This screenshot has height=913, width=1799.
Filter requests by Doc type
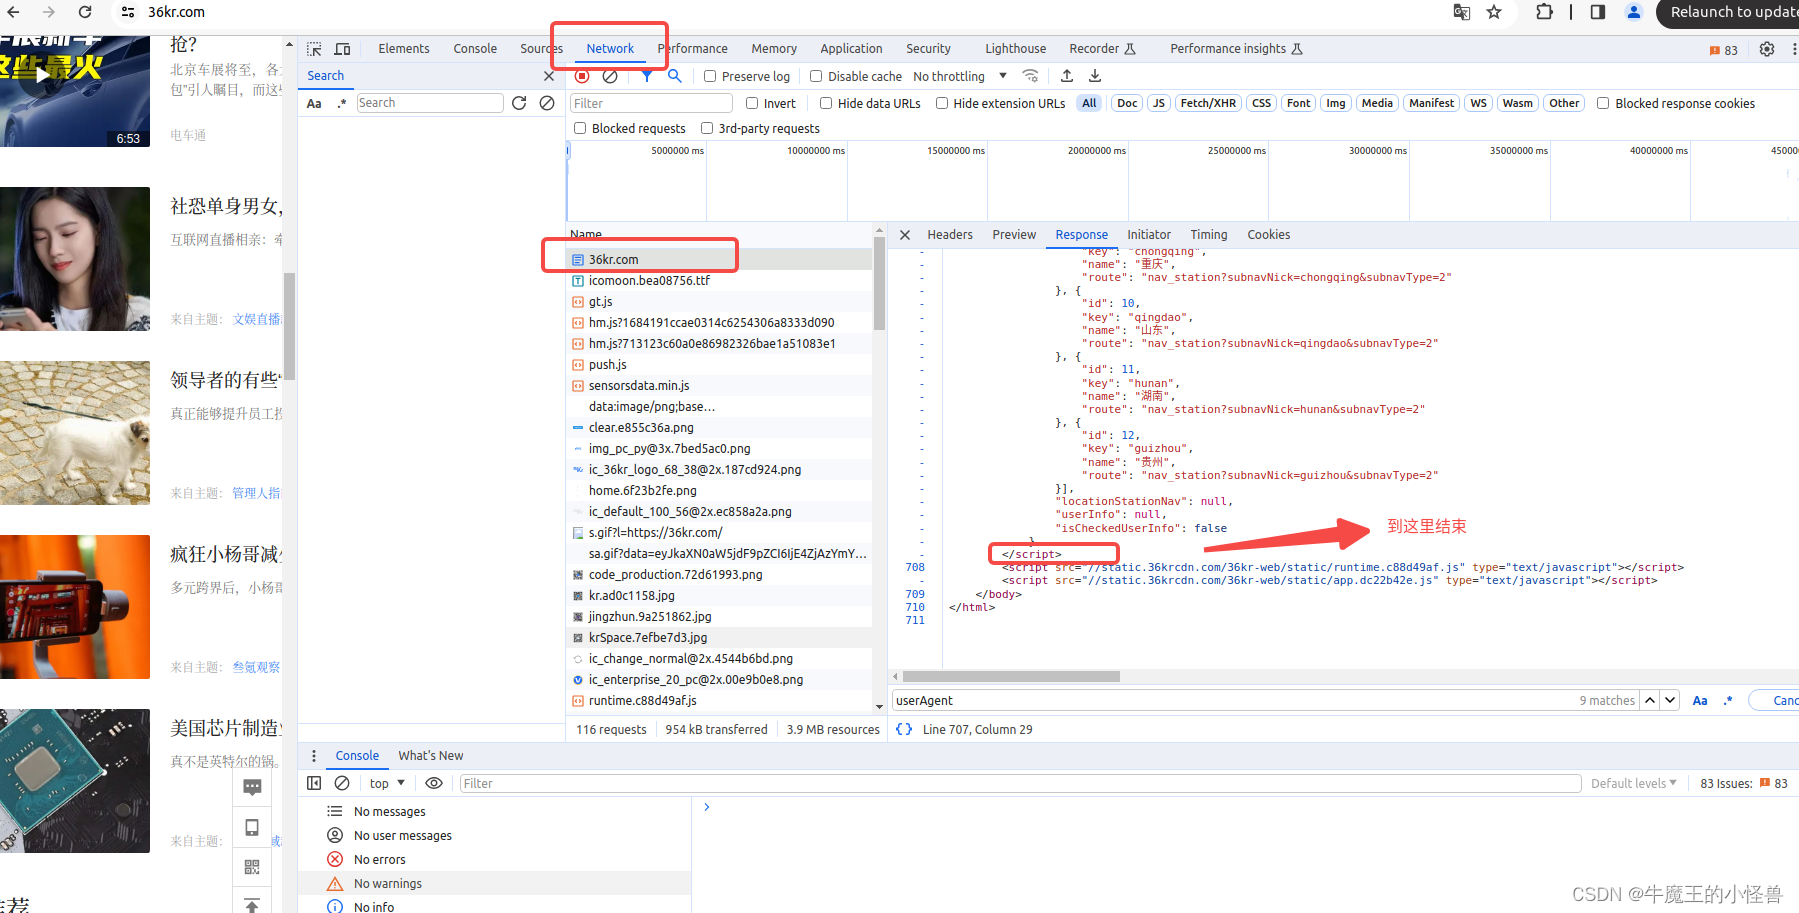1127,103
